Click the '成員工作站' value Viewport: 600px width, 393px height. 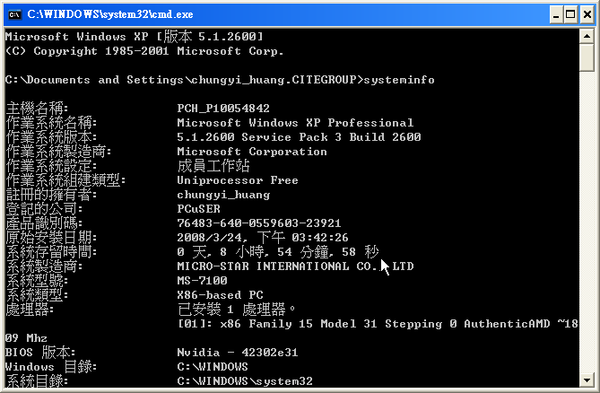[213, 166]
